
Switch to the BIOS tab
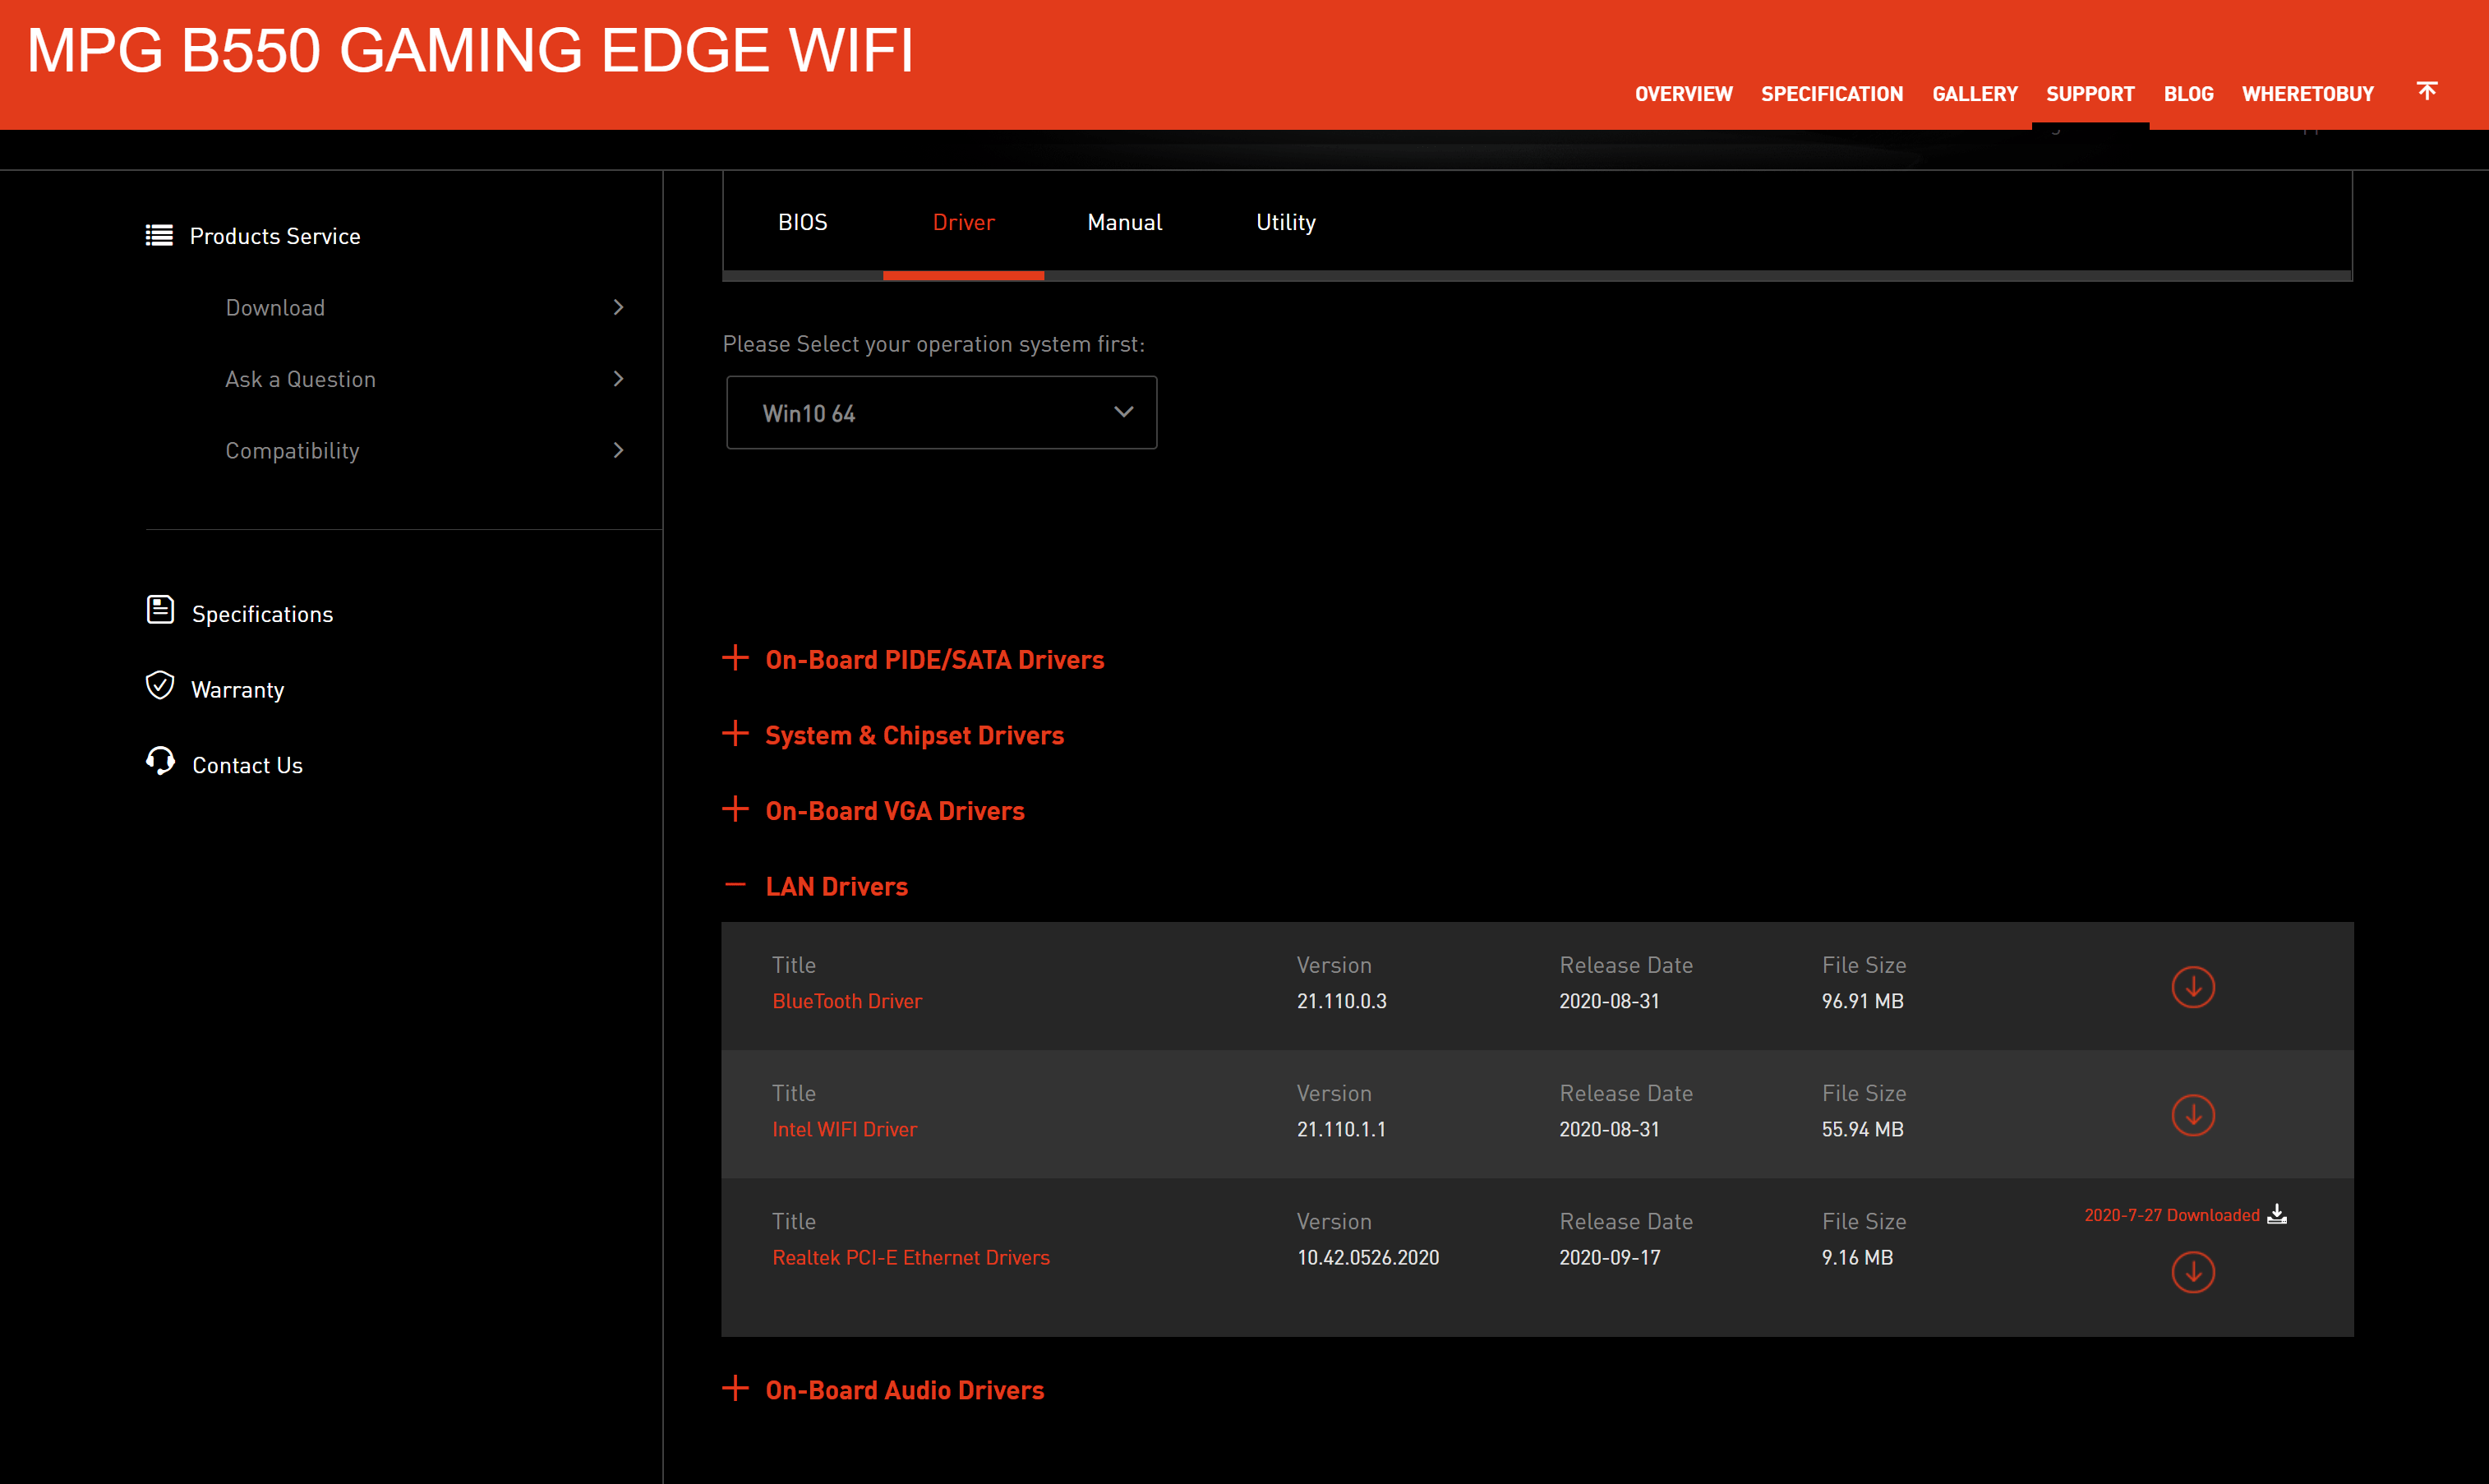(x=803, y=222)
